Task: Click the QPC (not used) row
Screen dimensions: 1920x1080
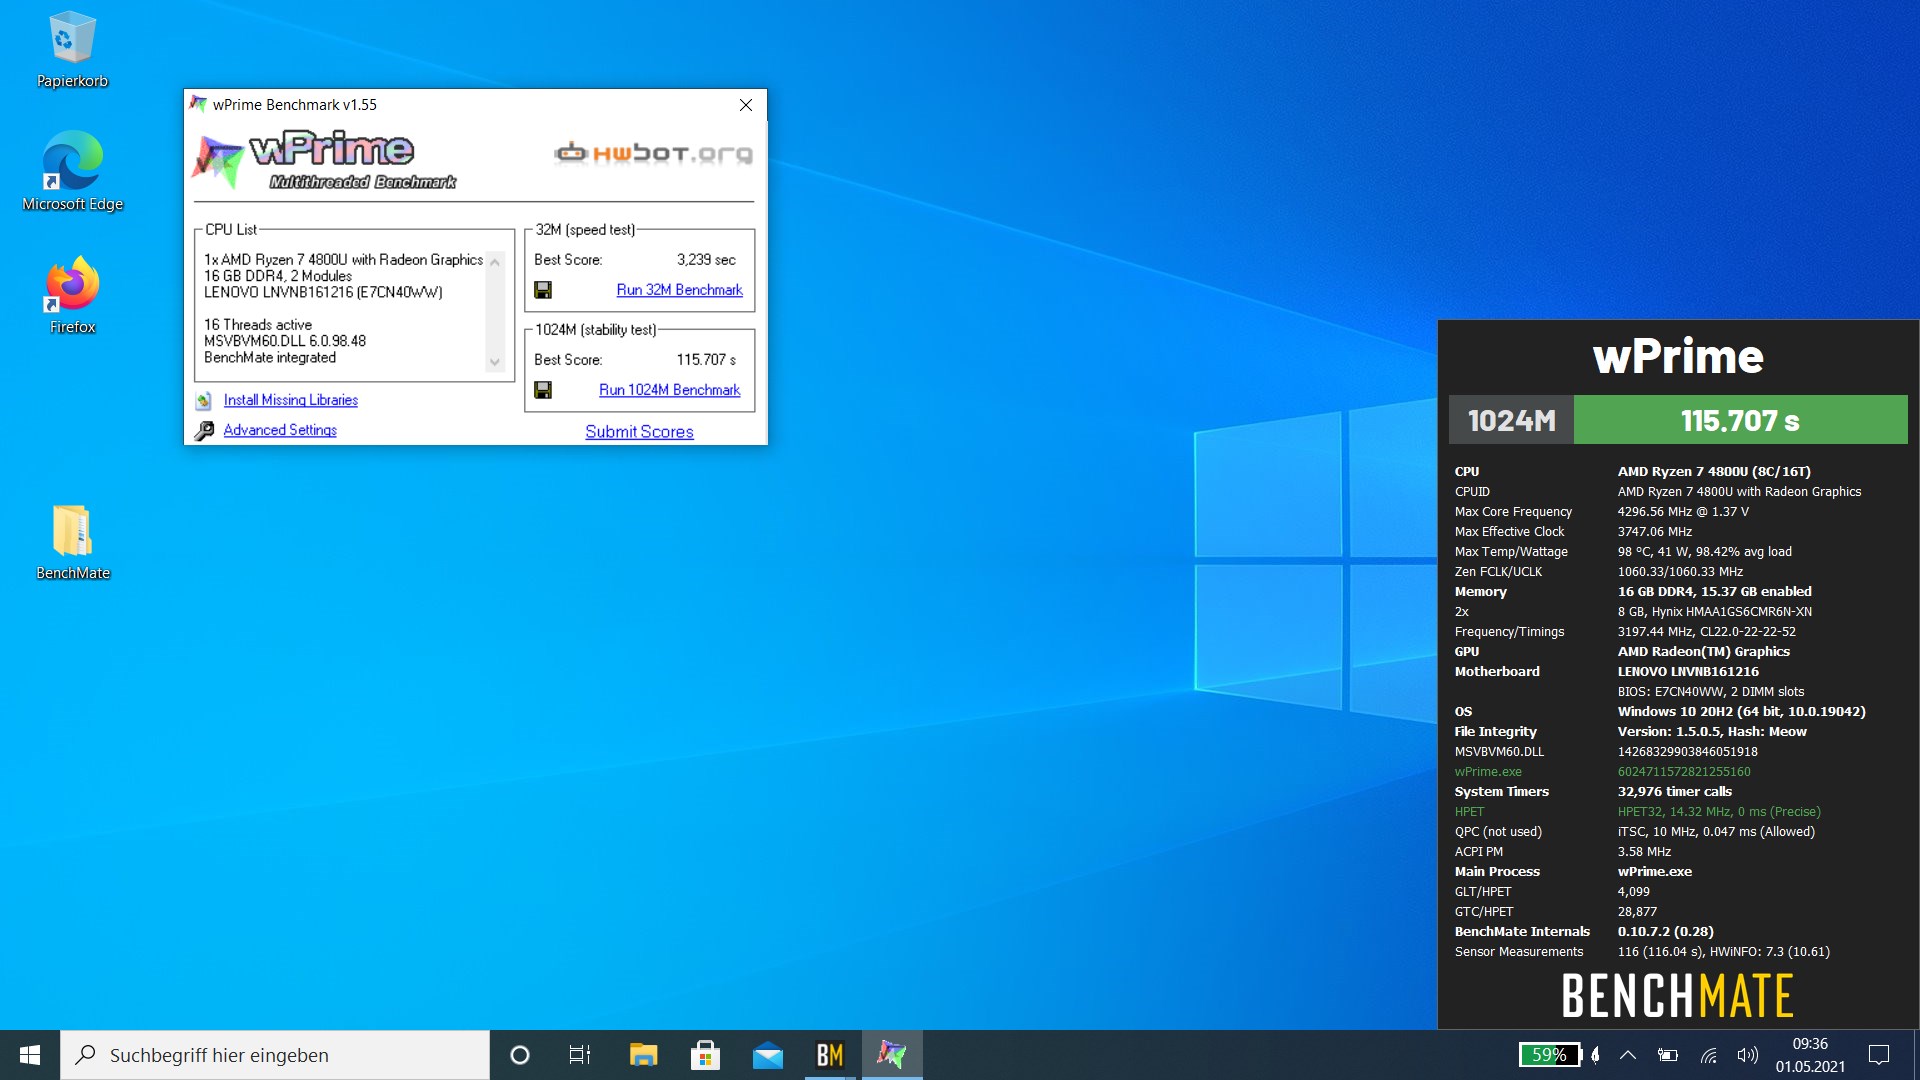Action: pyautogui.click(x=1634, y=832)
